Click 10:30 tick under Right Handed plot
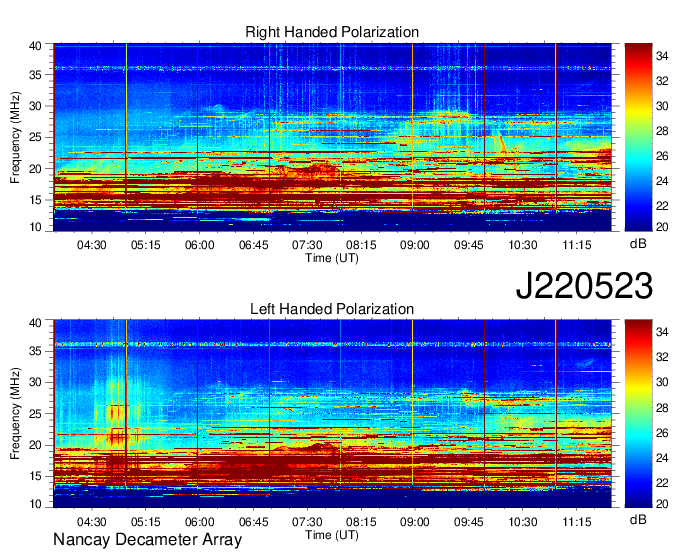The height and width of the screenshot is (552, 680). click(523, 245)
